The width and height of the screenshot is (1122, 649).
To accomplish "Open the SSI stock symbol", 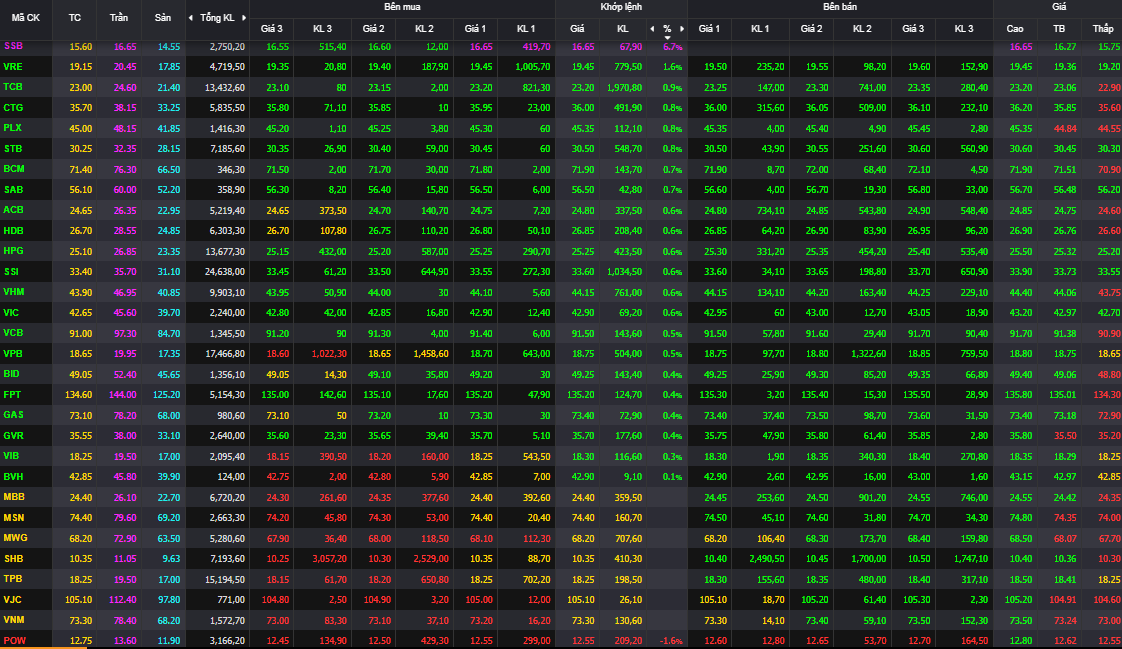I will pyautogui.click(x=11, y=271).
